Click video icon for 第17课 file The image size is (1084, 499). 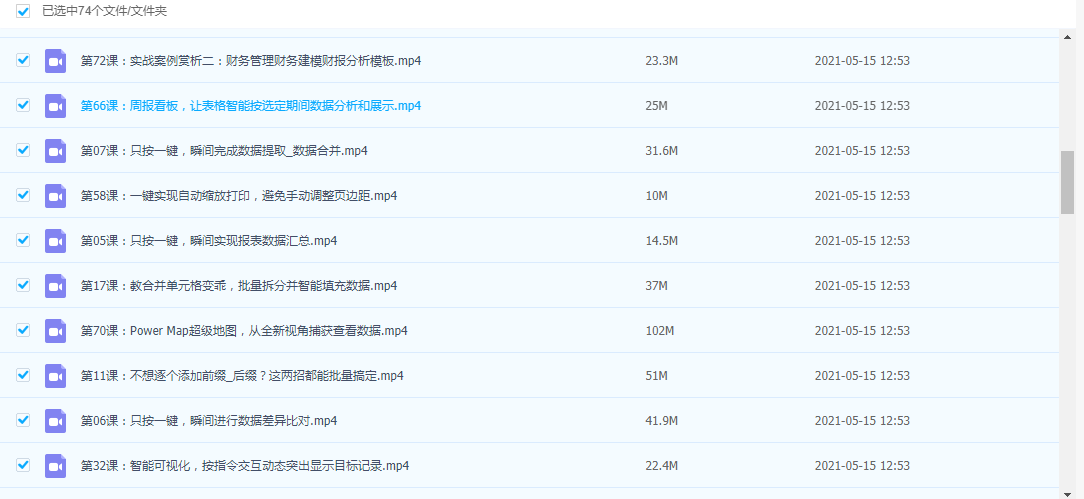point(55,286)
